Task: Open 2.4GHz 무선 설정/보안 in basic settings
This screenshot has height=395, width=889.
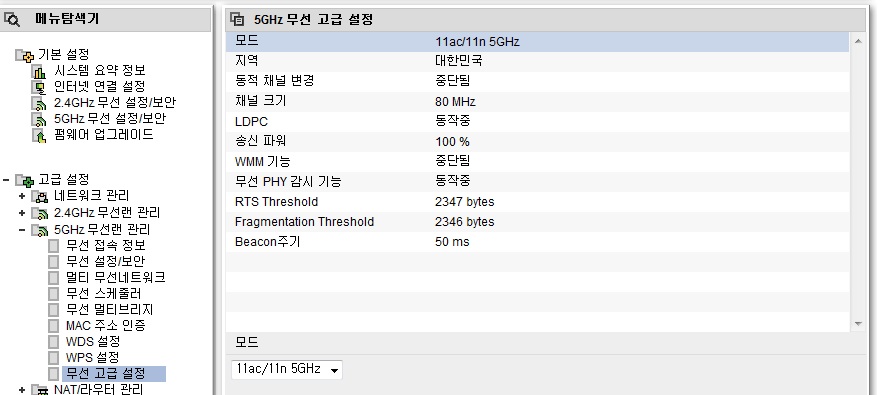Action: coord(115,103)
